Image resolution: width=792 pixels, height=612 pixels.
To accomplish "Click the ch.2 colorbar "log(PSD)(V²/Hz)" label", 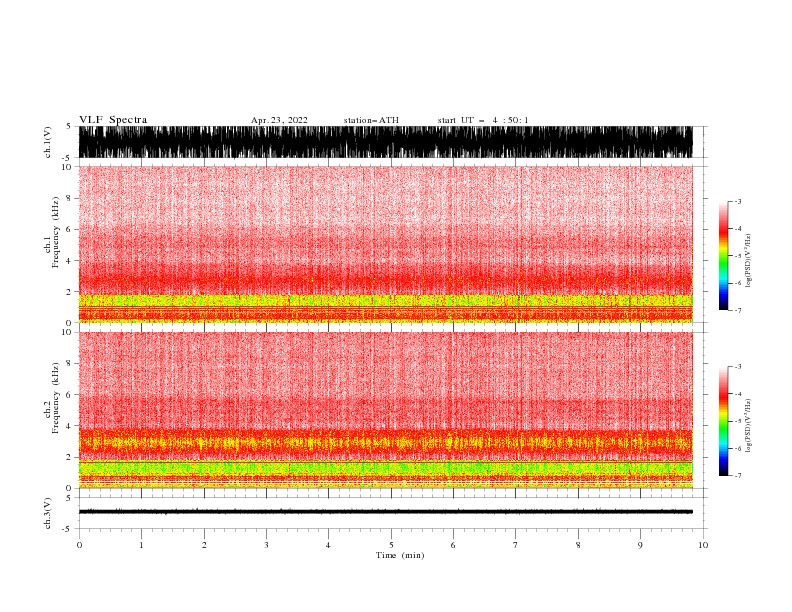I will pos(748,425).
